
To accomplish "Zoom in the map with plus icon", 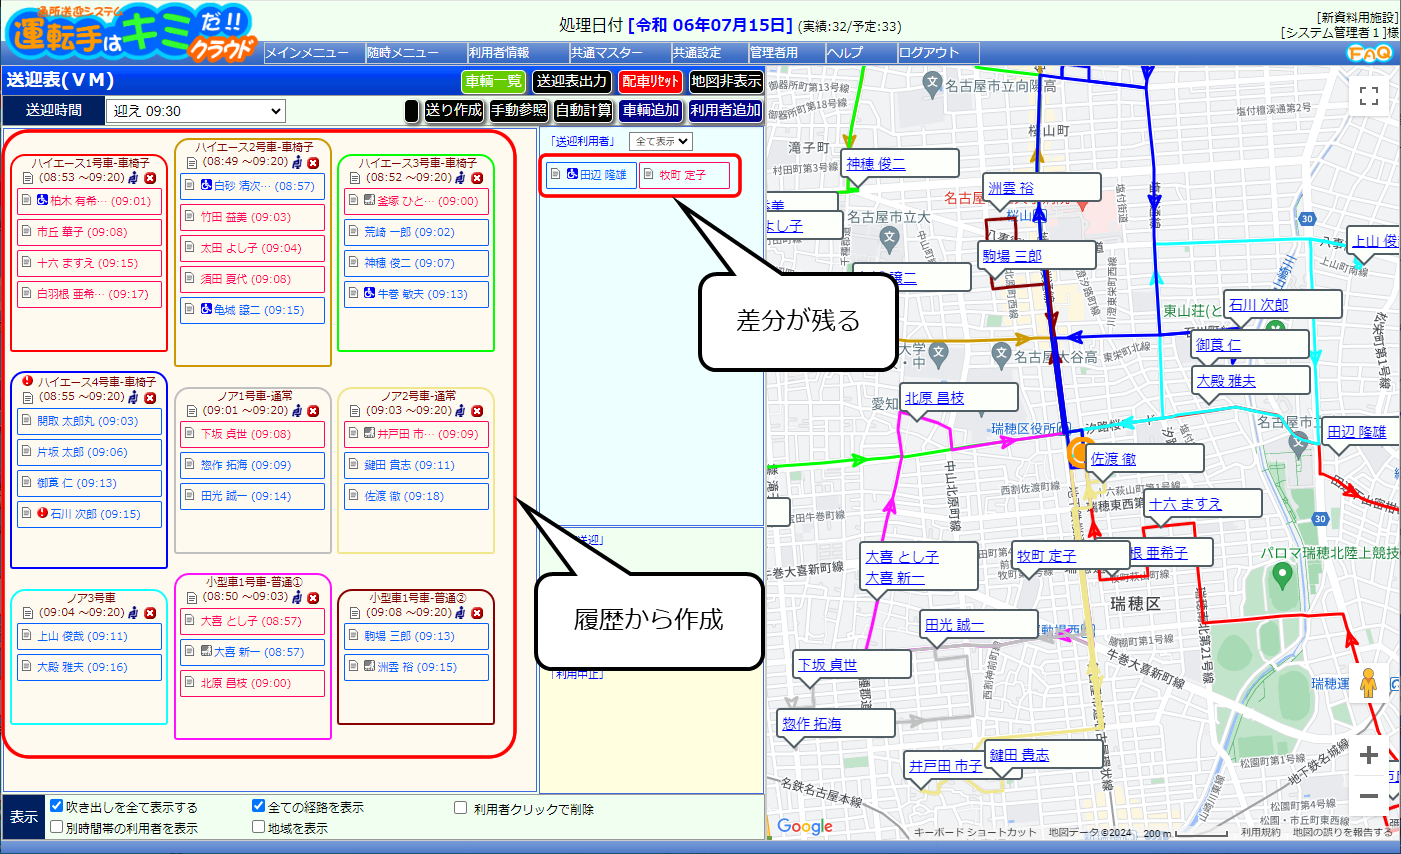I will pyautogui.click(x=1369, y=755).
